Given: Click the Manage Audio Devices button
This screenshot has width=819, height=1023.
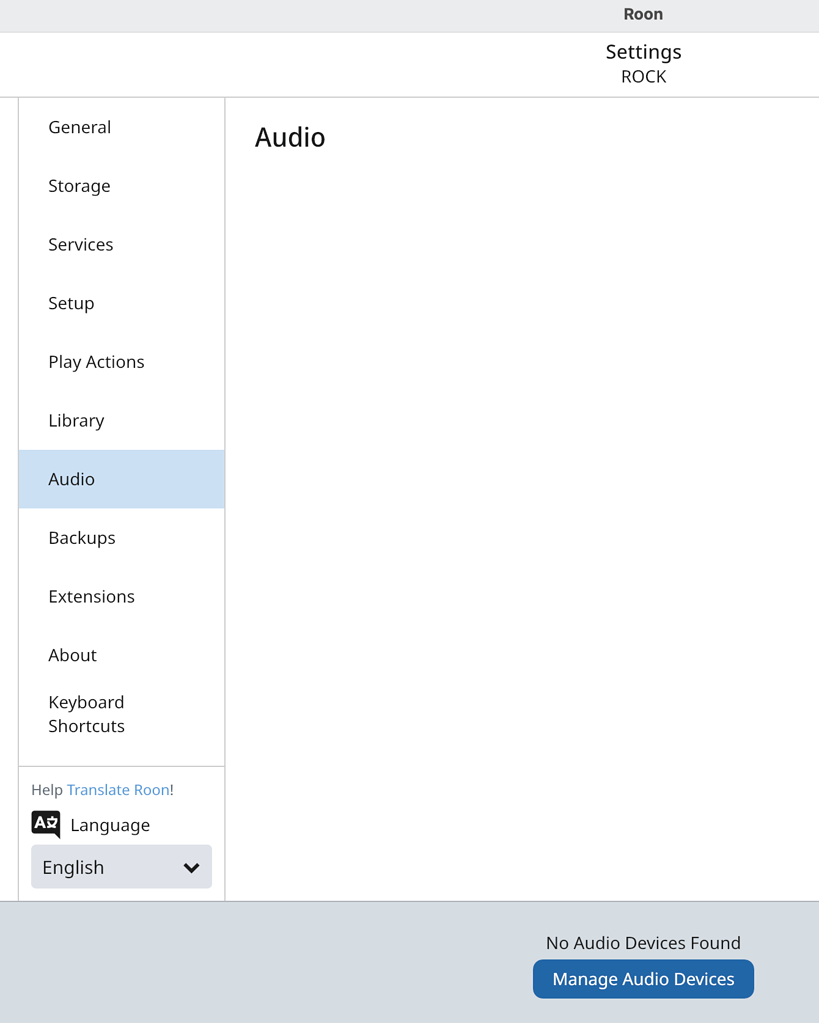Looking at the screenshot, I should pyautogui.click(x=643, y=979).
